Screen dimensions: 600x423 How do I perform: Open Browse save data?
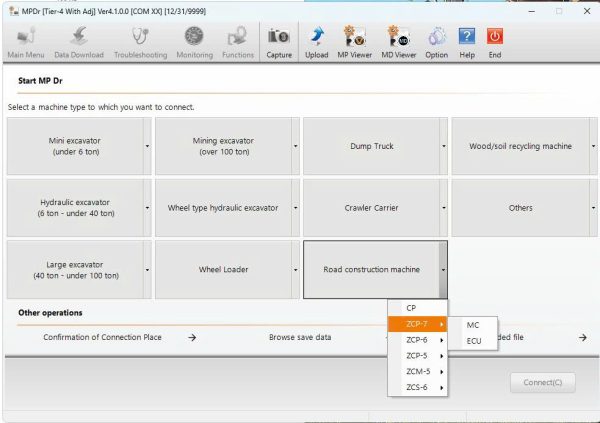point(300,337)
